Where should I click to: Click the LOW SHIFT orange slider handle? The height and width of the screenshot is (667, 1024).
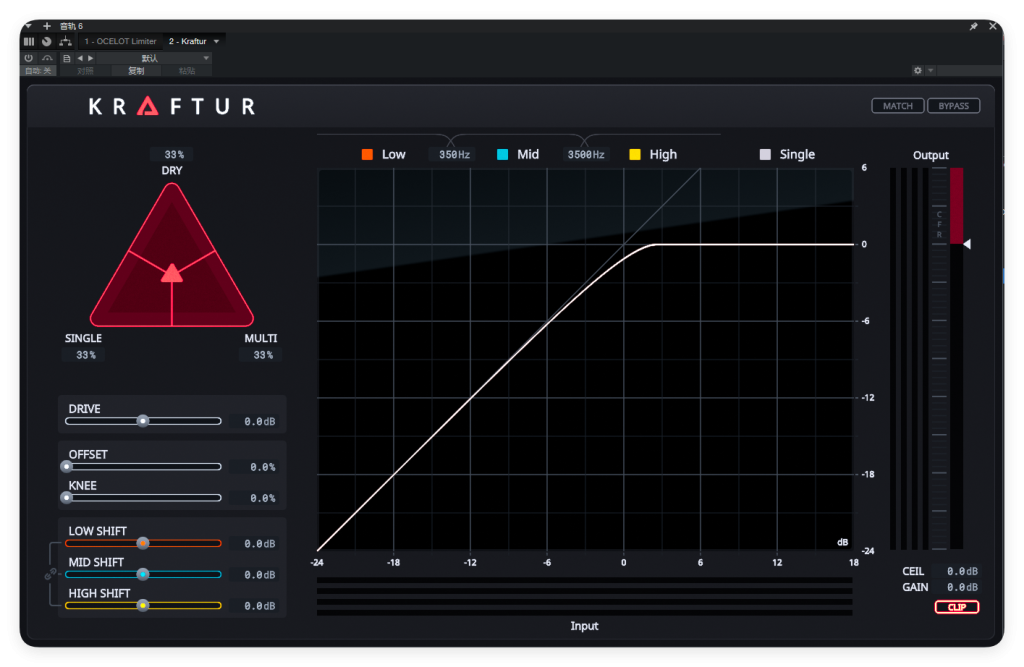point(143,543)
